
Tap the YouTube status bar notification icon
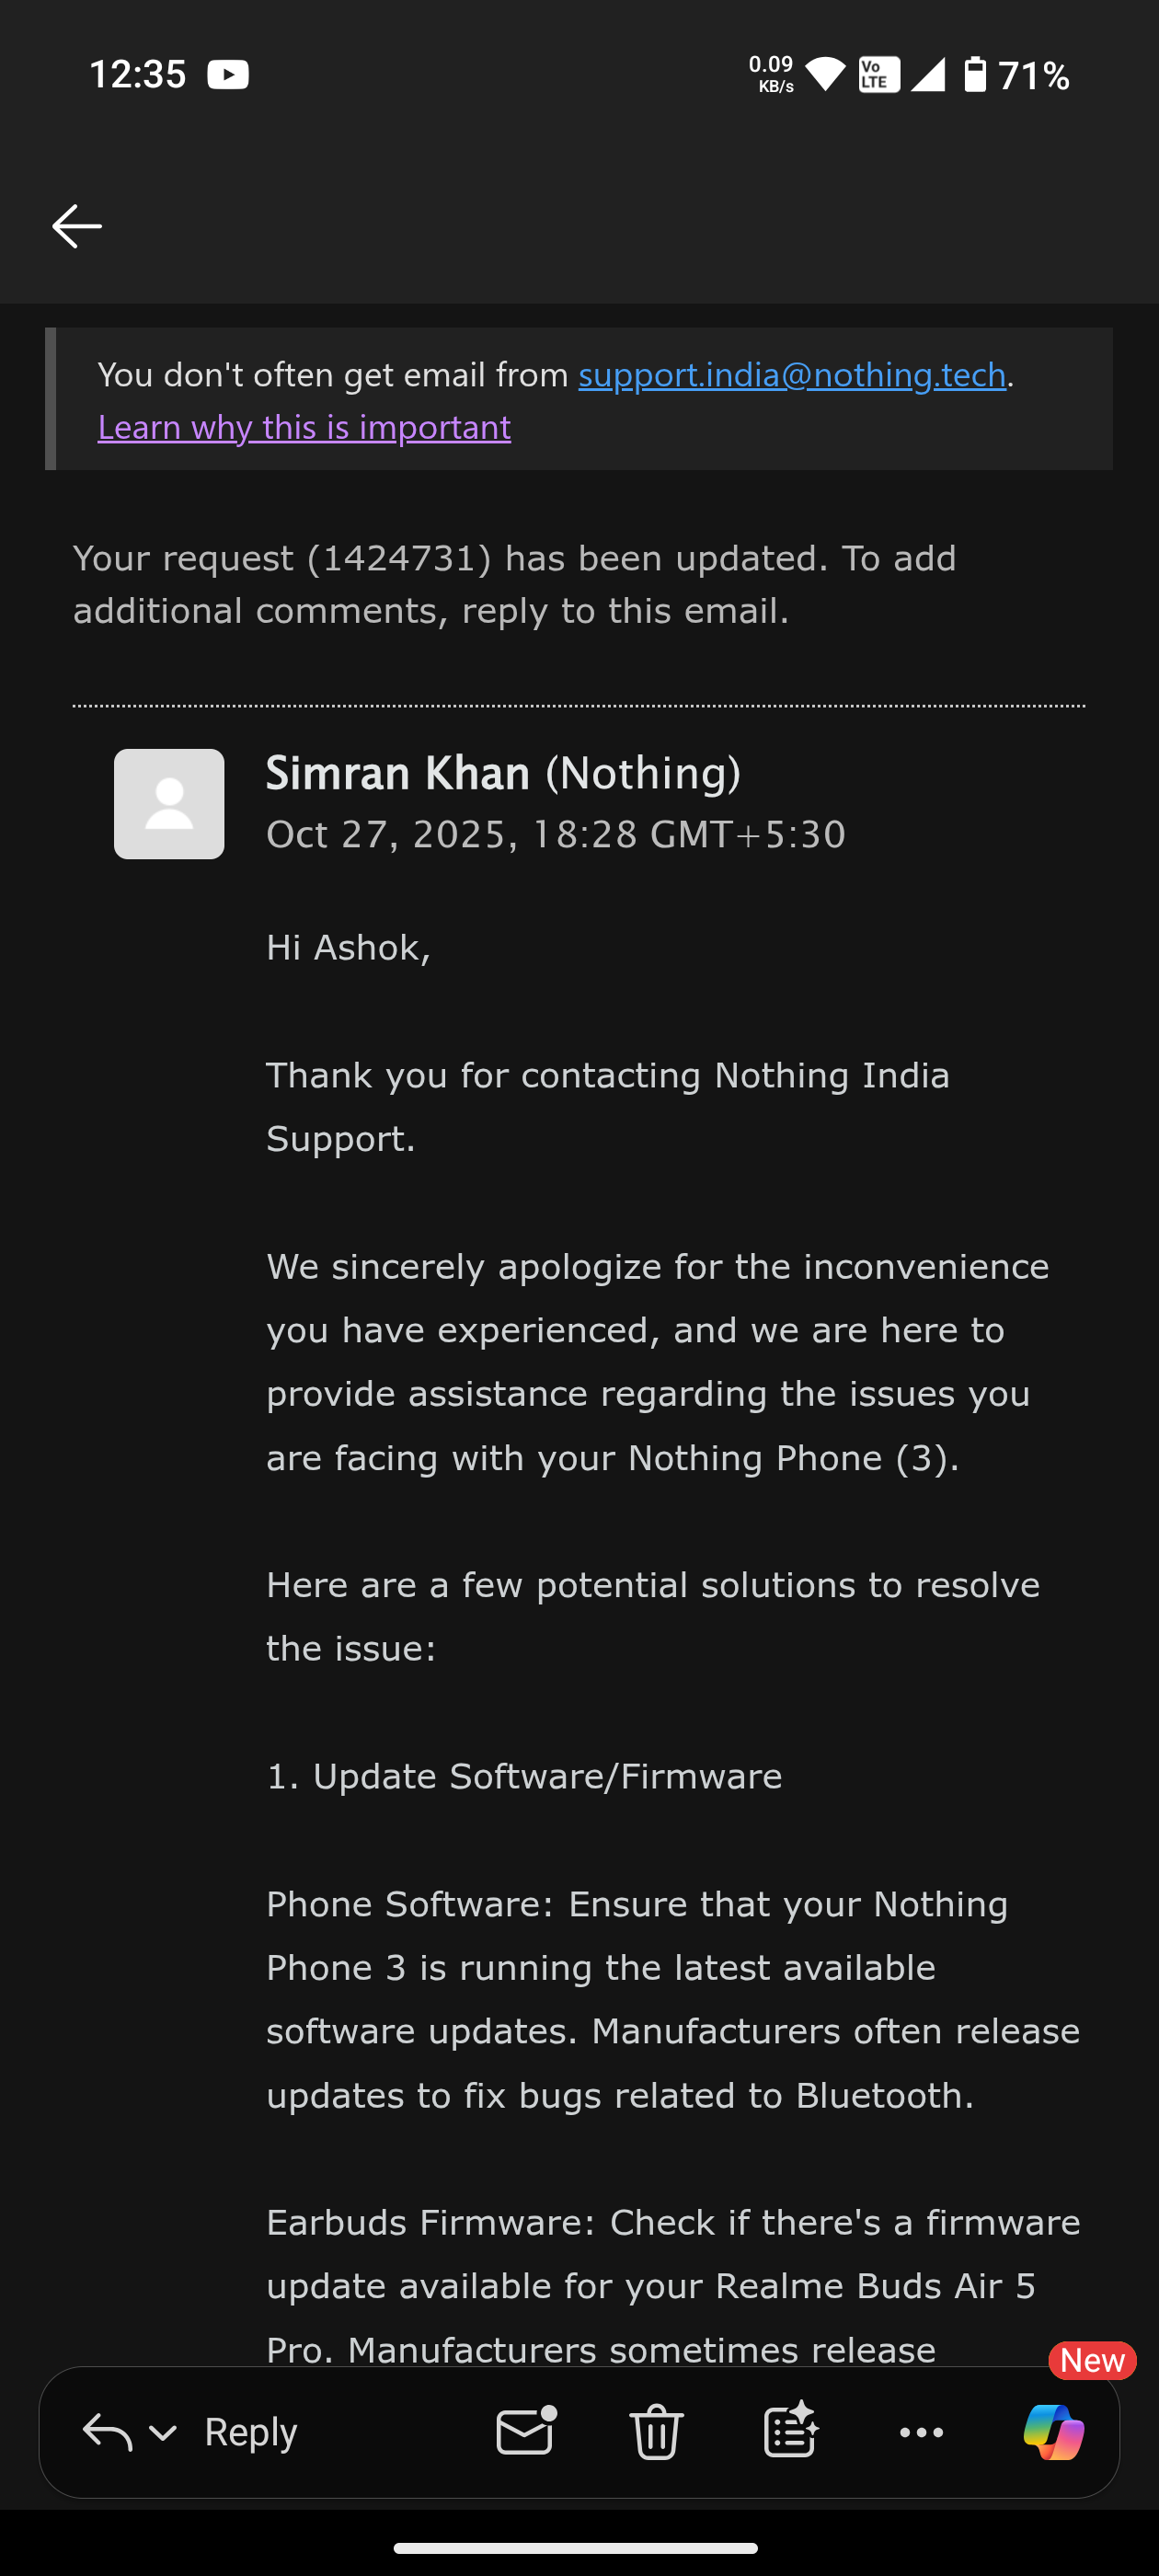(x=228, y=75)
